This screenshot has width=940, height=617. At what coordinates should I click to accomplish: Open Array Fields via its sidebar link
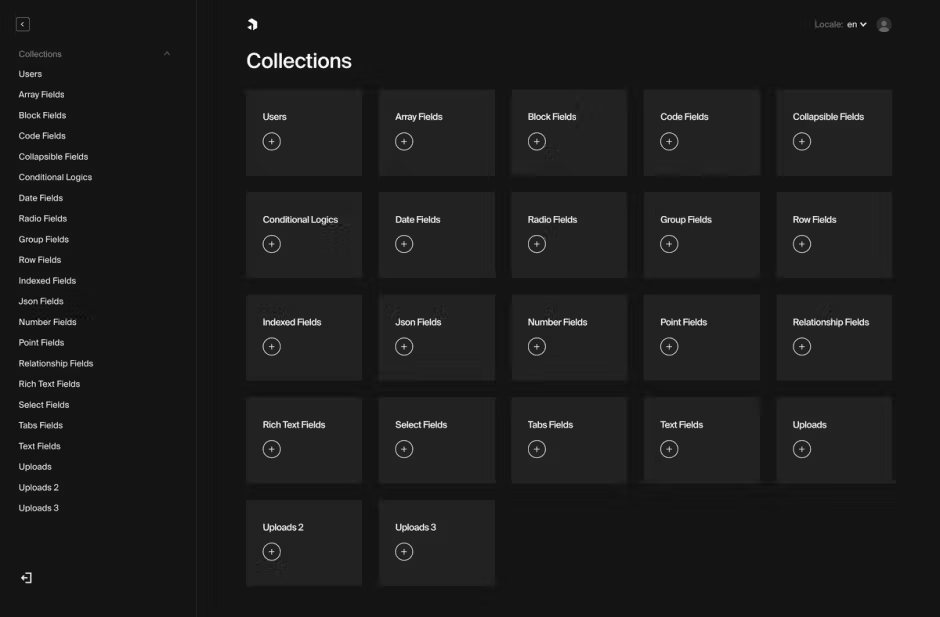pos(41,94)
